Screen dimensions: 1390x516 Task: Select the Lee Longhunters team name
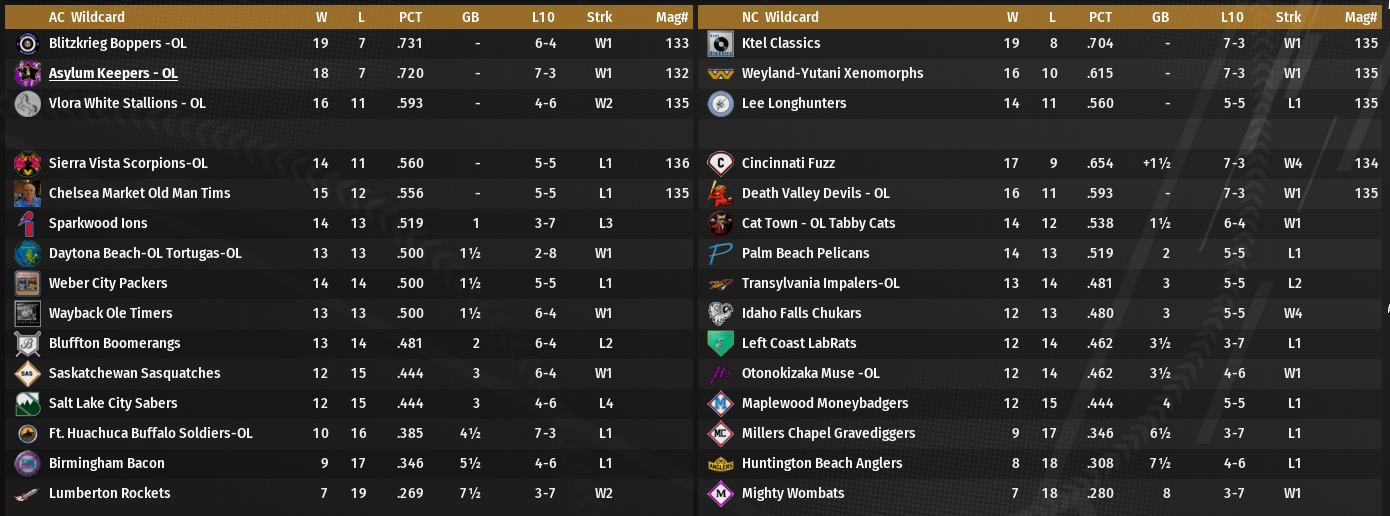click(793, 103)
